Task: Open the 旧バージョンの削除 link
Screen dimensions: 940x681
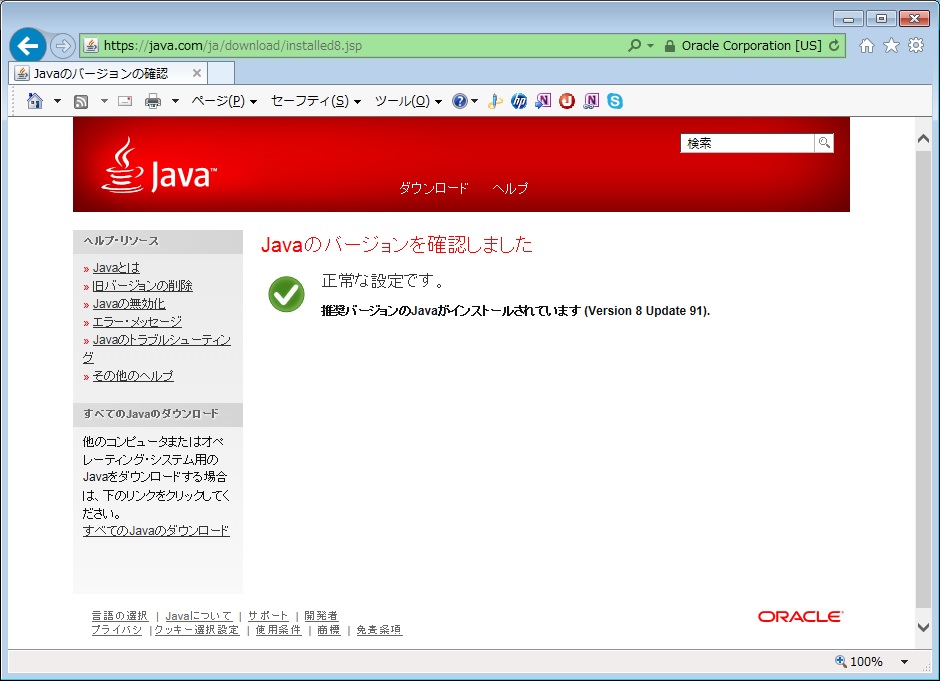Action: 142,286
